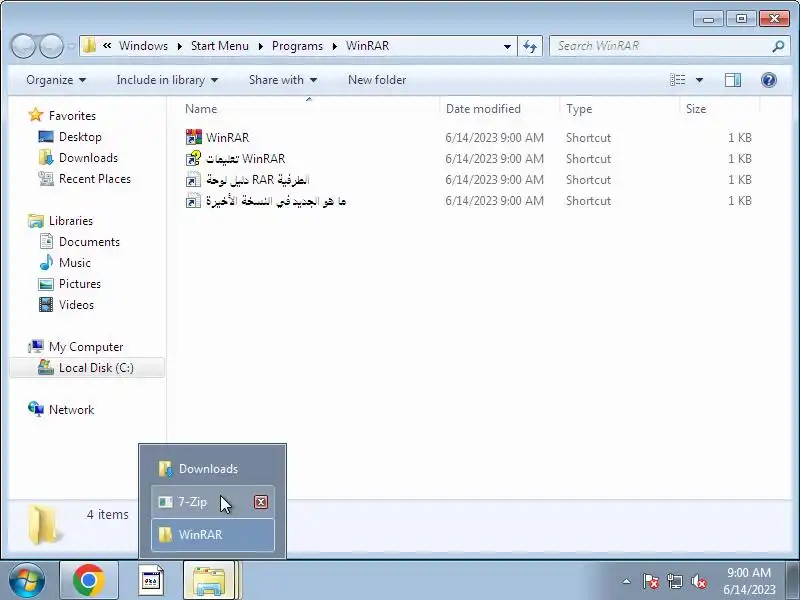This screenshot has height=600, width=800.
Task: Select the Pictures library
Action: (x=80, y=283)
